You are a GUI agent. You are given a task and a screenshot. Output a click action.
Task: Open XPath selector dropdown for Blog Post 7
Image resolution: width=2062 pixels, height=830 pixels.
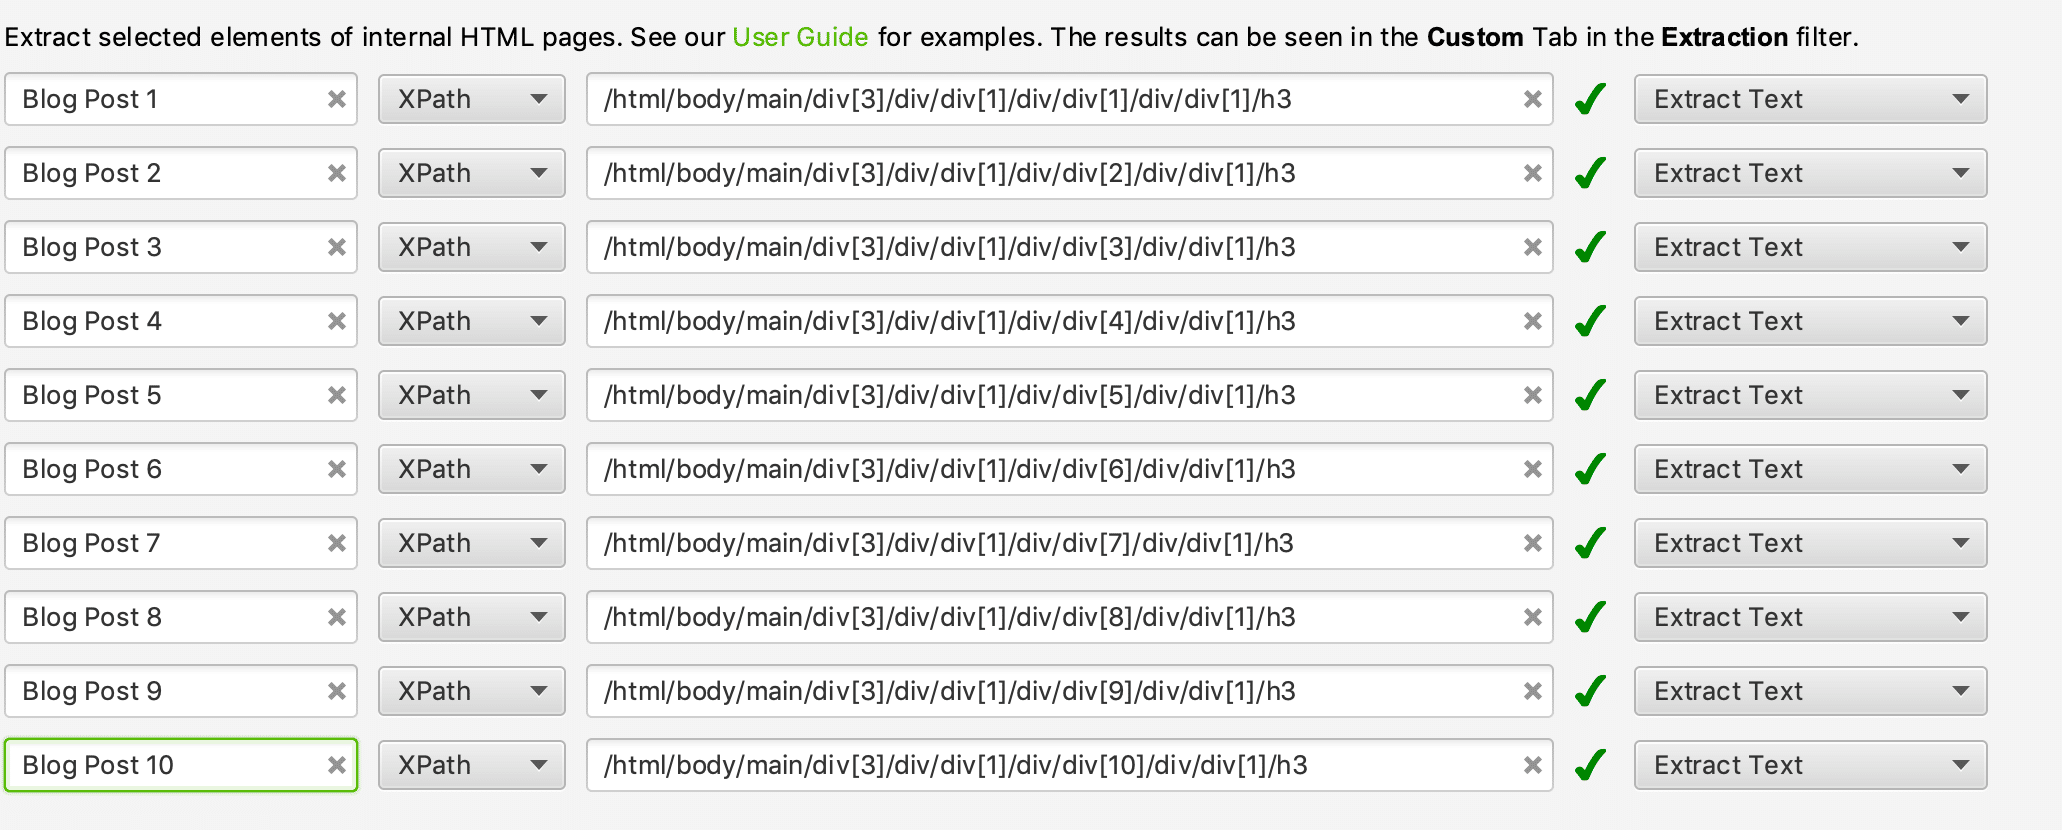[x=472, y=543]
